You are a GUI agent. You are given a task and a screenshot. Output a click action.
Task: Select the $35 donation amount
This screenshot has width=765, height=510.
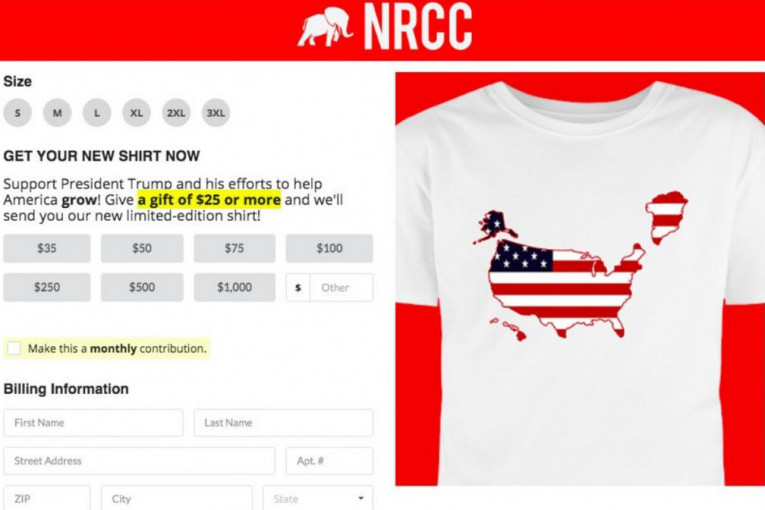pyautogui.click(x=47, y=248)
